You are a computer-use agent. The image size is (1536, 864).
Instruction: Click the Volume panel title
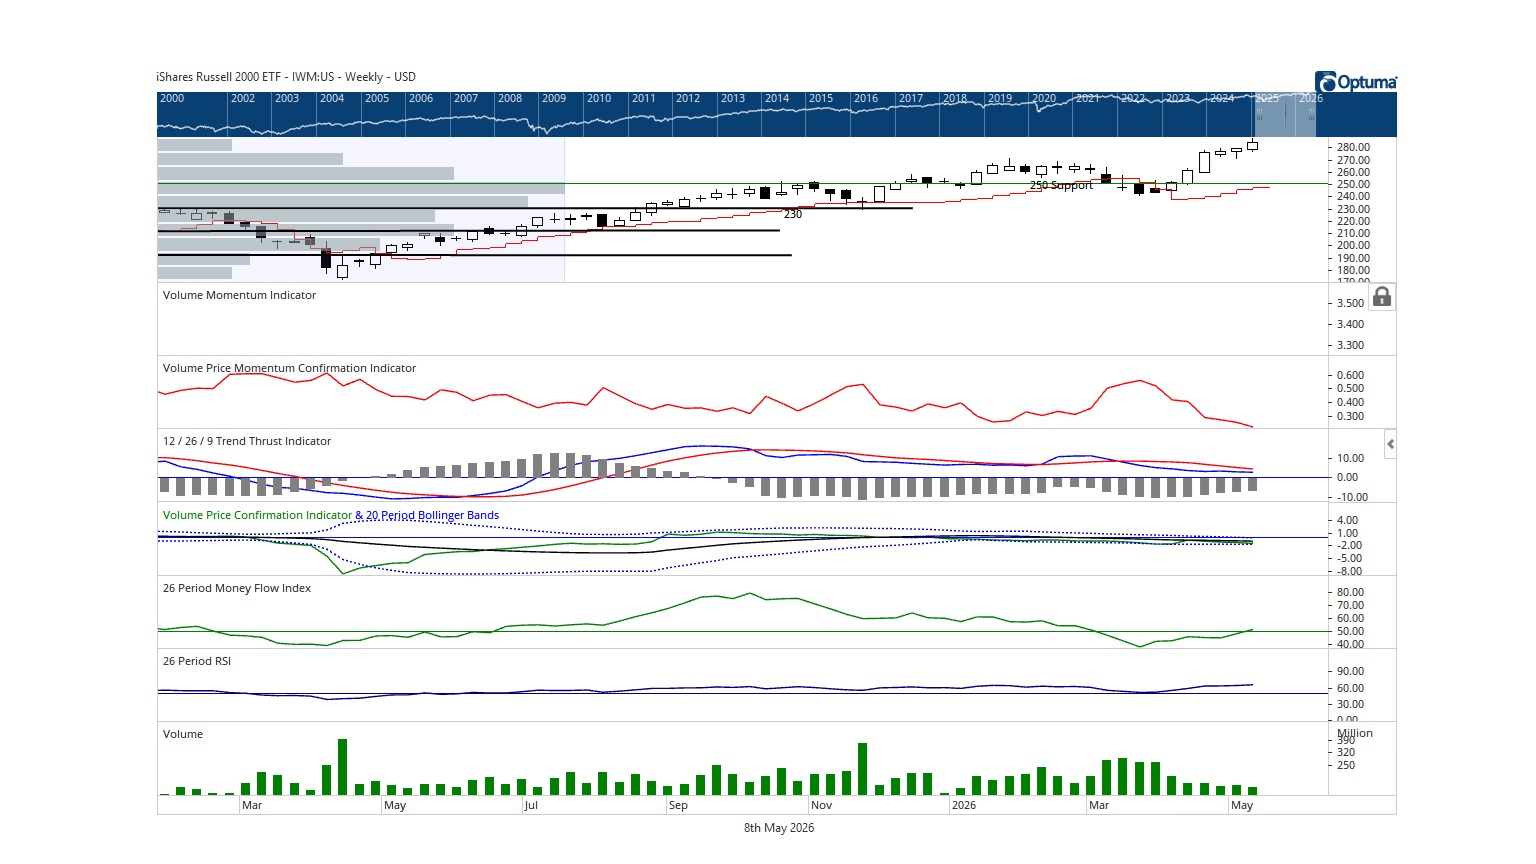coord(183,734)
